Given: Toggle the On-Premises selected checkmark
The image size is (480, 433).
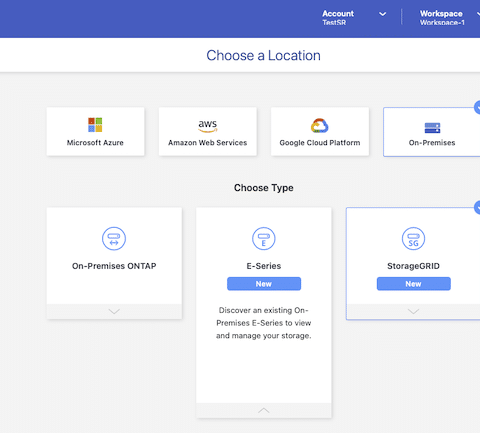Looking at the screenshot, I should (x=477, y=108).
